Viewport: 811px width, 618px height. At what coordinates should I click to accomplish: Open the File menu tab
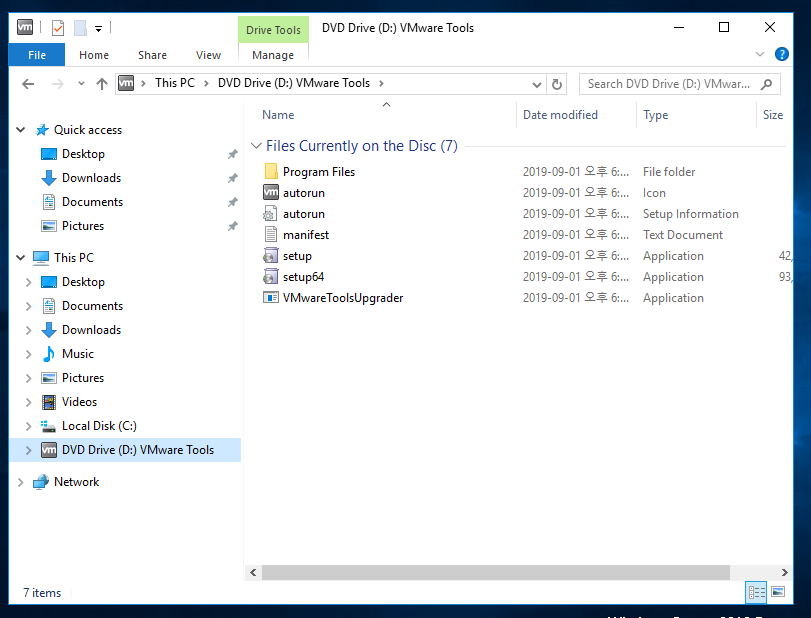(37, 55)
